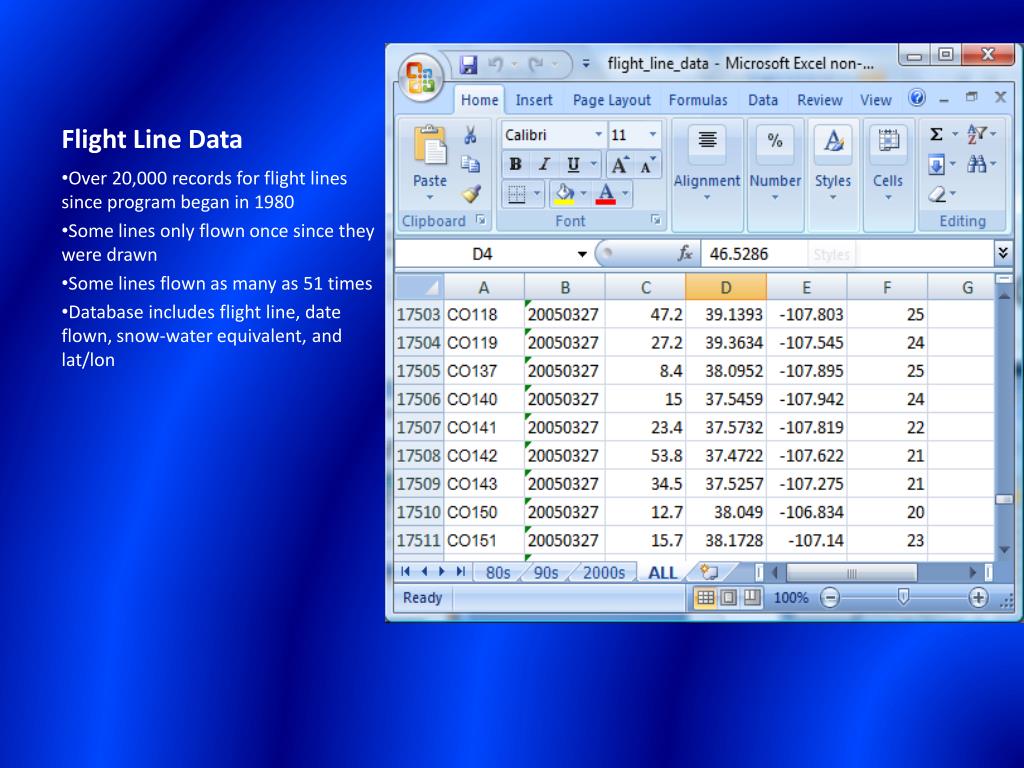Click the Insert Function fx icon

[x=685, y=254]
